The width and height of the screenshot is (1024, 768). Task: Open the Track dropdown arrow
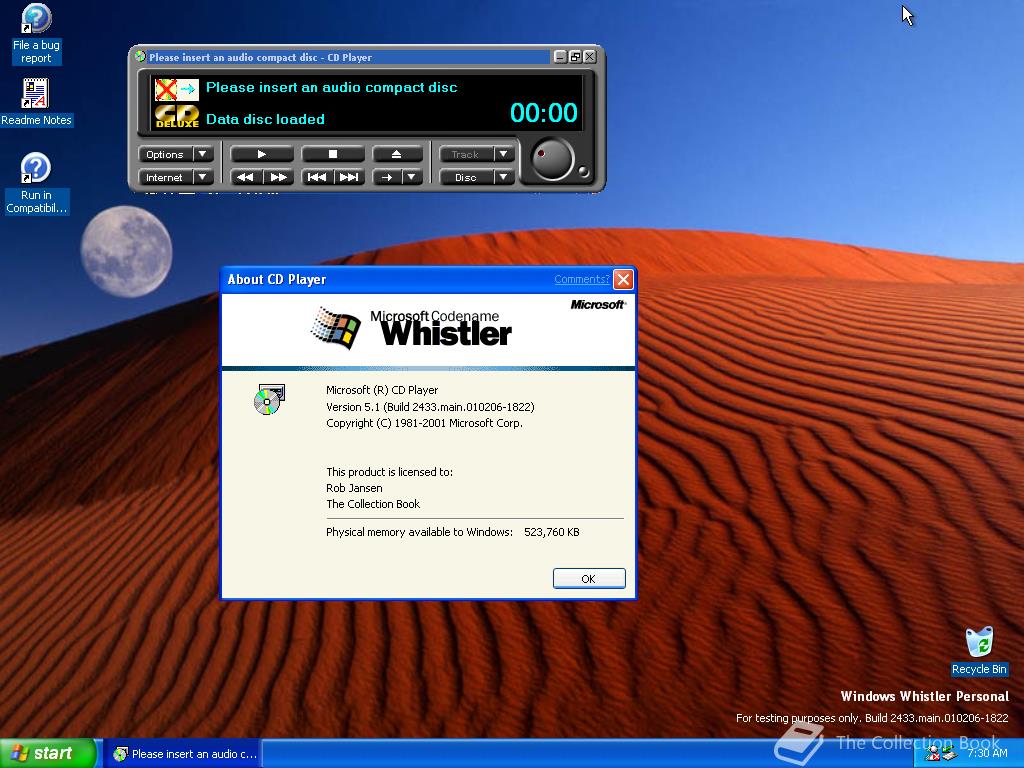pyautogui.click(x=504, y=154)
